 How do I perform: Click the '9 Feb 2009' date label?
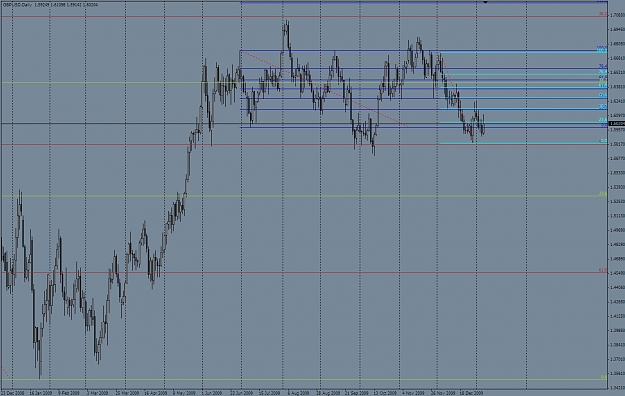tap(69, 393)
